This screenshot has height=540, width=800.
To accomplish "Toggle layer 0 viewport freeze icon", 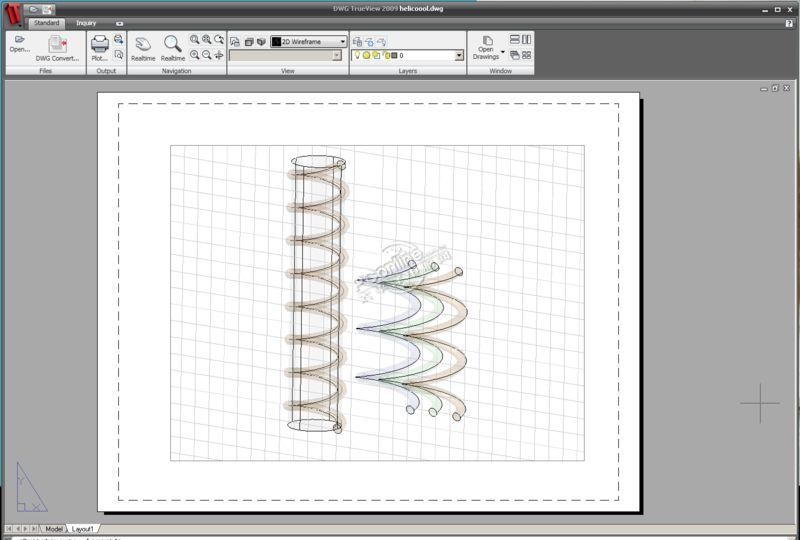I will [x=376, y=55].
